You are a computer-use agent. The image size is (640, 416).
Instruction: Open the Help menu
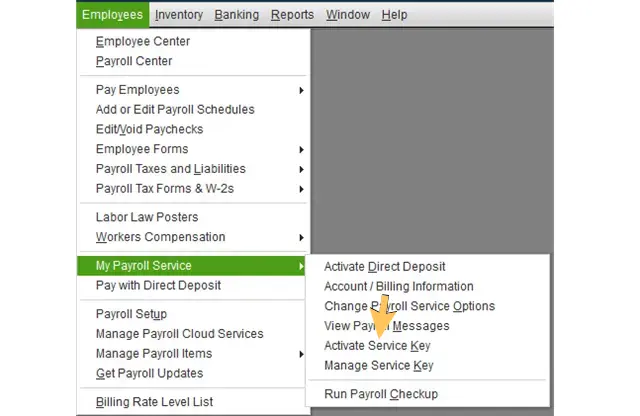(394, 15)
